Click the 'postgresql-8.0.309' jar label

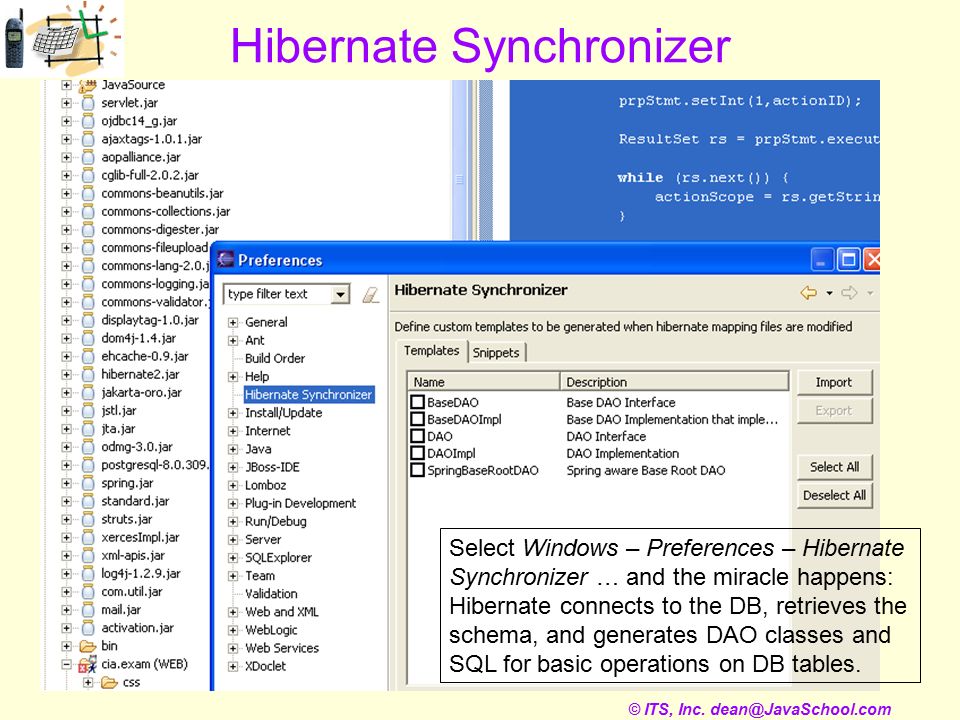tap(155, 465)
